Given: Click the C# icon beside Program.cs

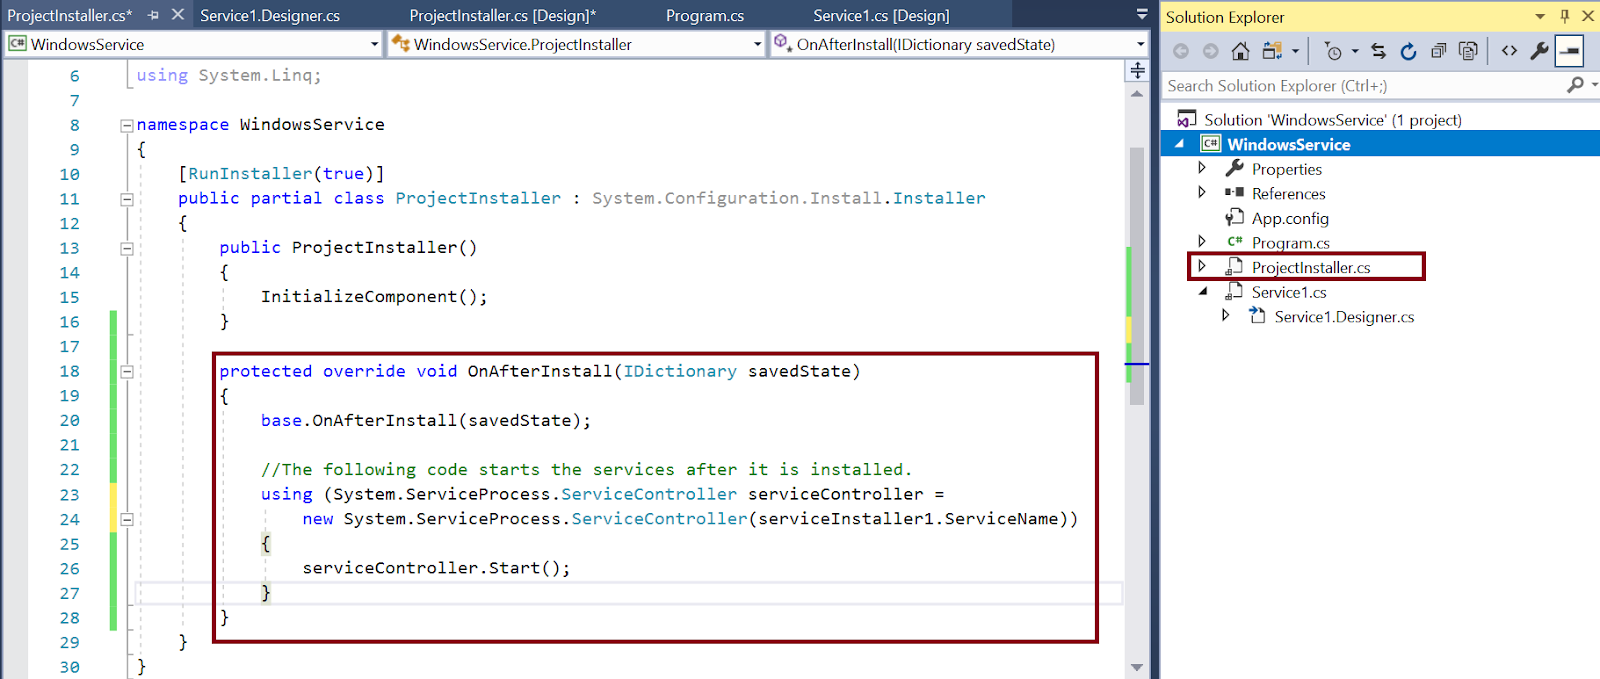Looking at the screenshot, I should coord(1235,242).
